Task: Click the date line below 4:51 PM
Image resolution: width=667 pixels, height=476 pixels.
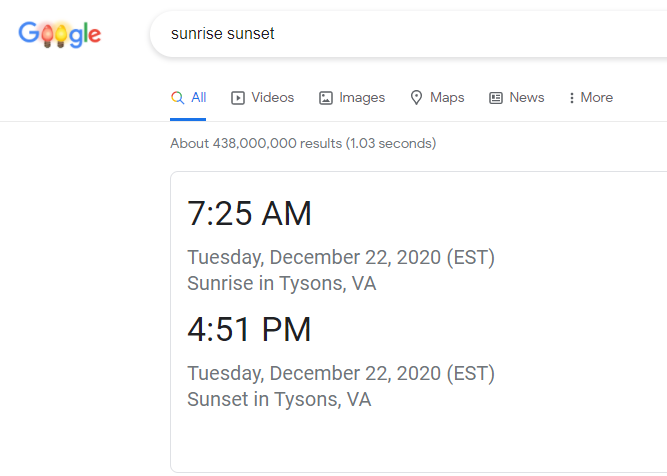Action: 340,374
